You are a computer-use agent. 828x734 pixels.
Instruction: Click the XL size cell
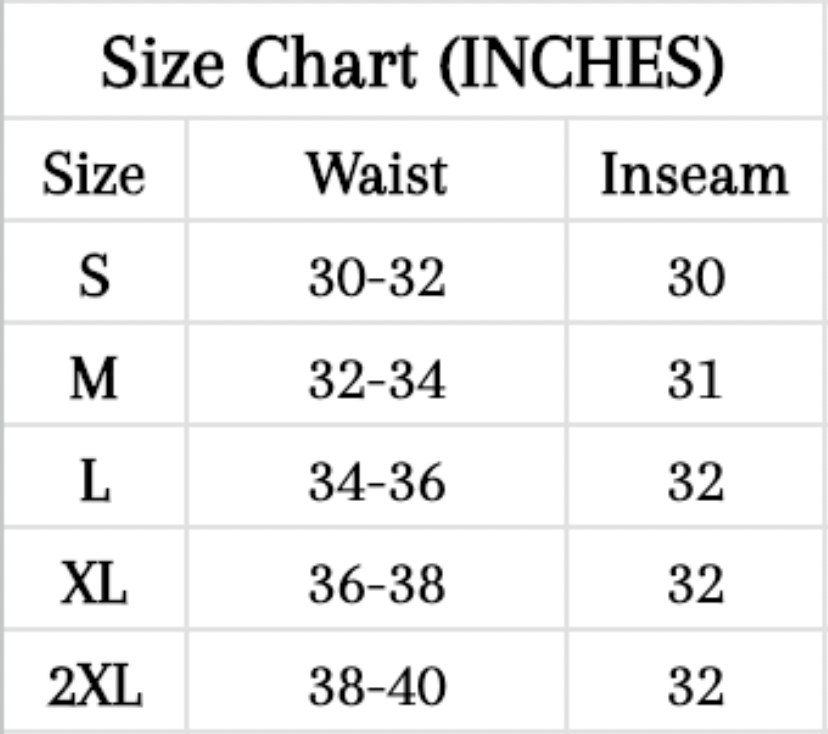pos(94,585)
